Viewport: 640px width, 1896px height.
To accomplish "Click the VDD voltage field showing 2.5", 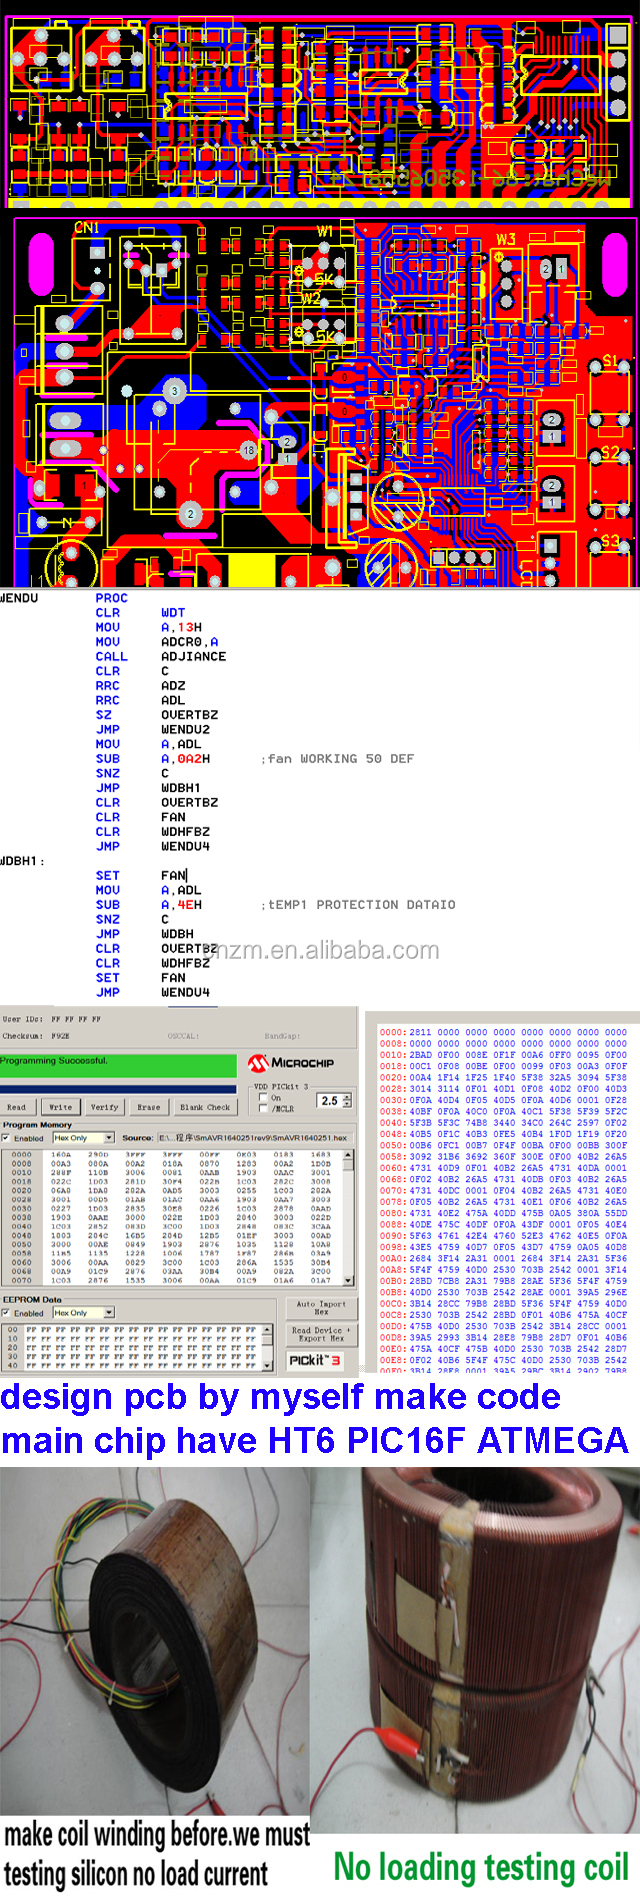I will (329, 1101).
